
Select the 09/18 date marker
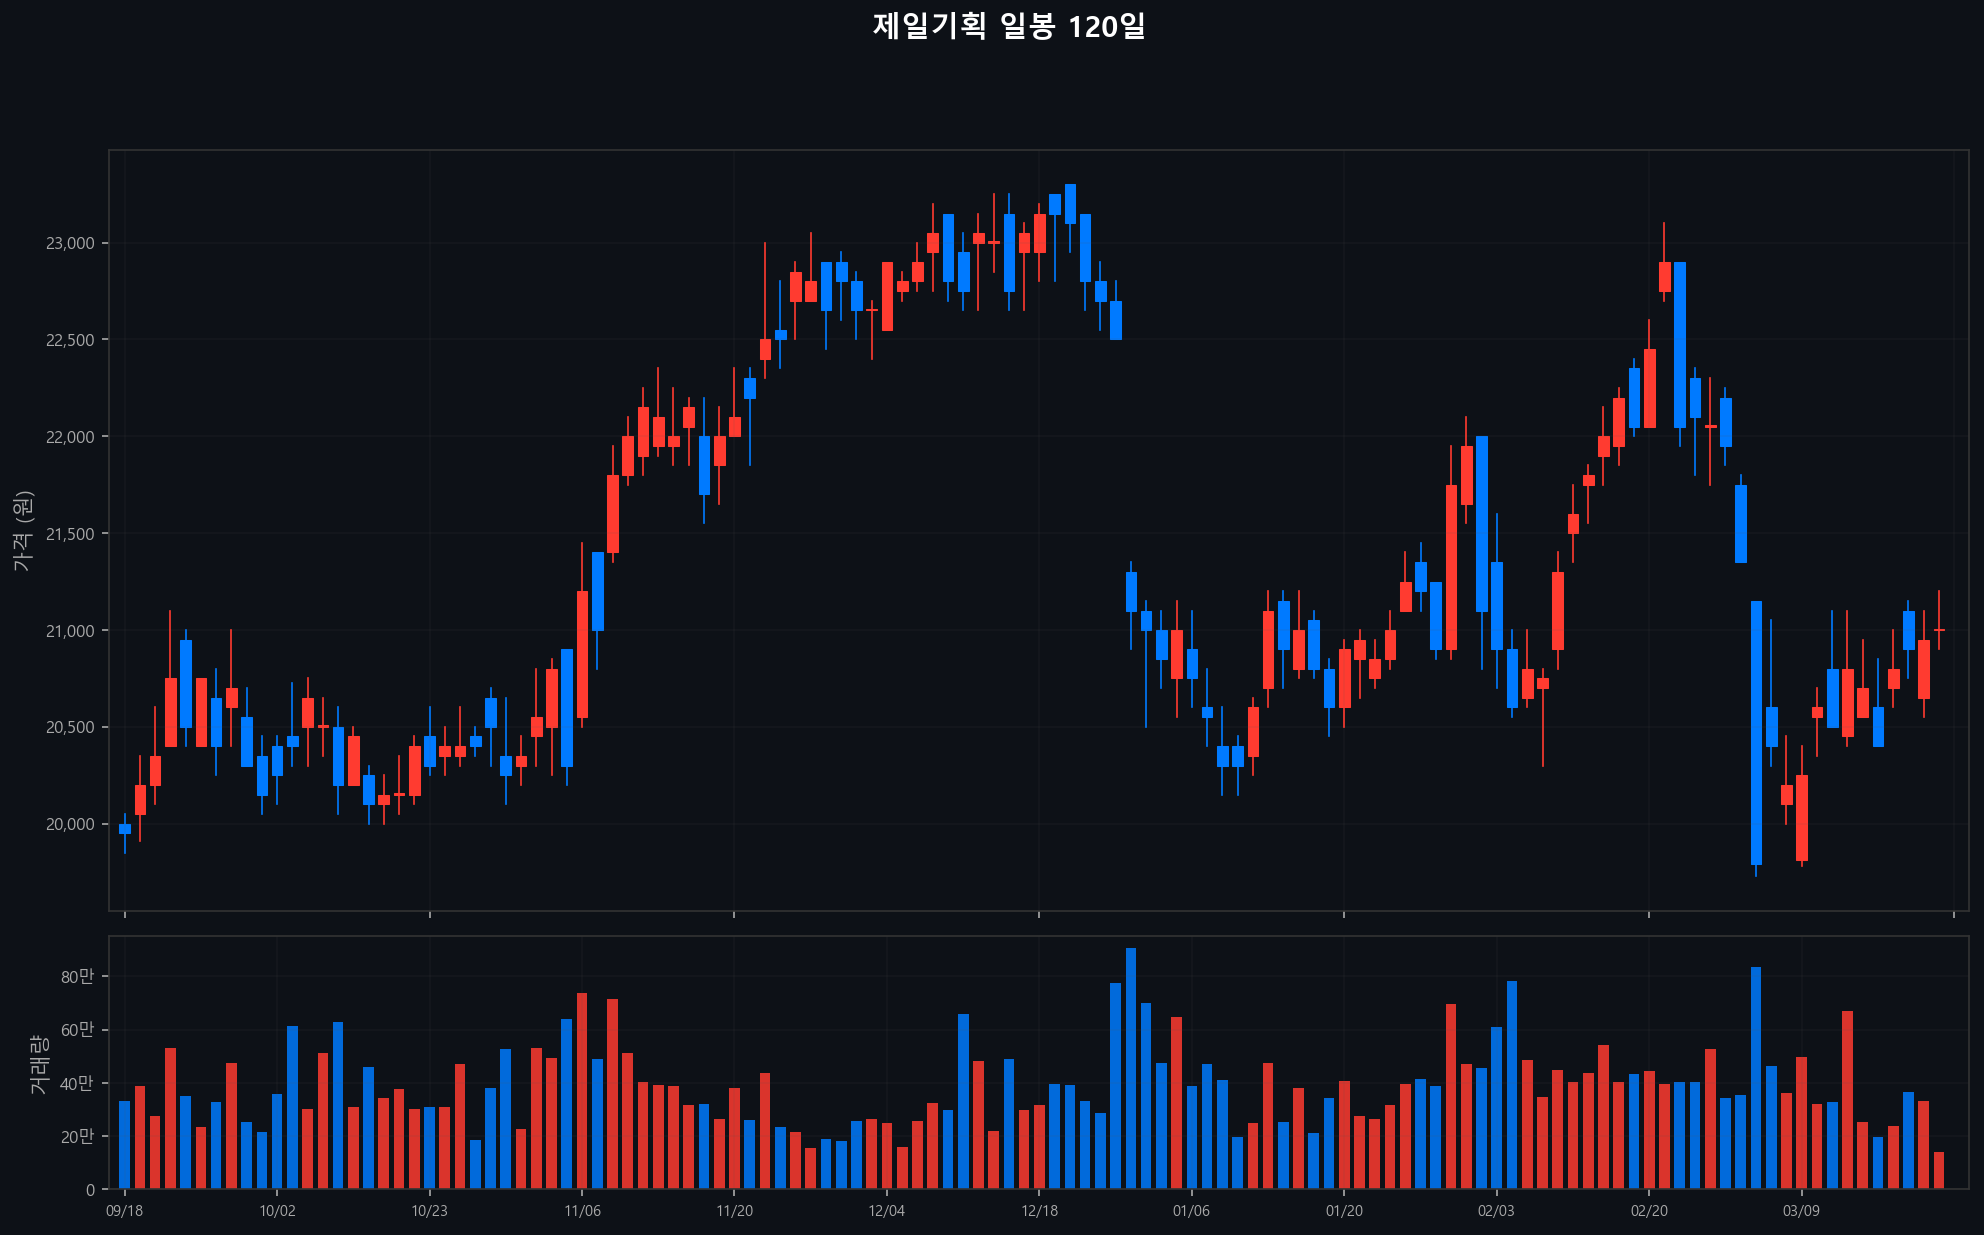pyautogui.click(x=124, y=1211)
